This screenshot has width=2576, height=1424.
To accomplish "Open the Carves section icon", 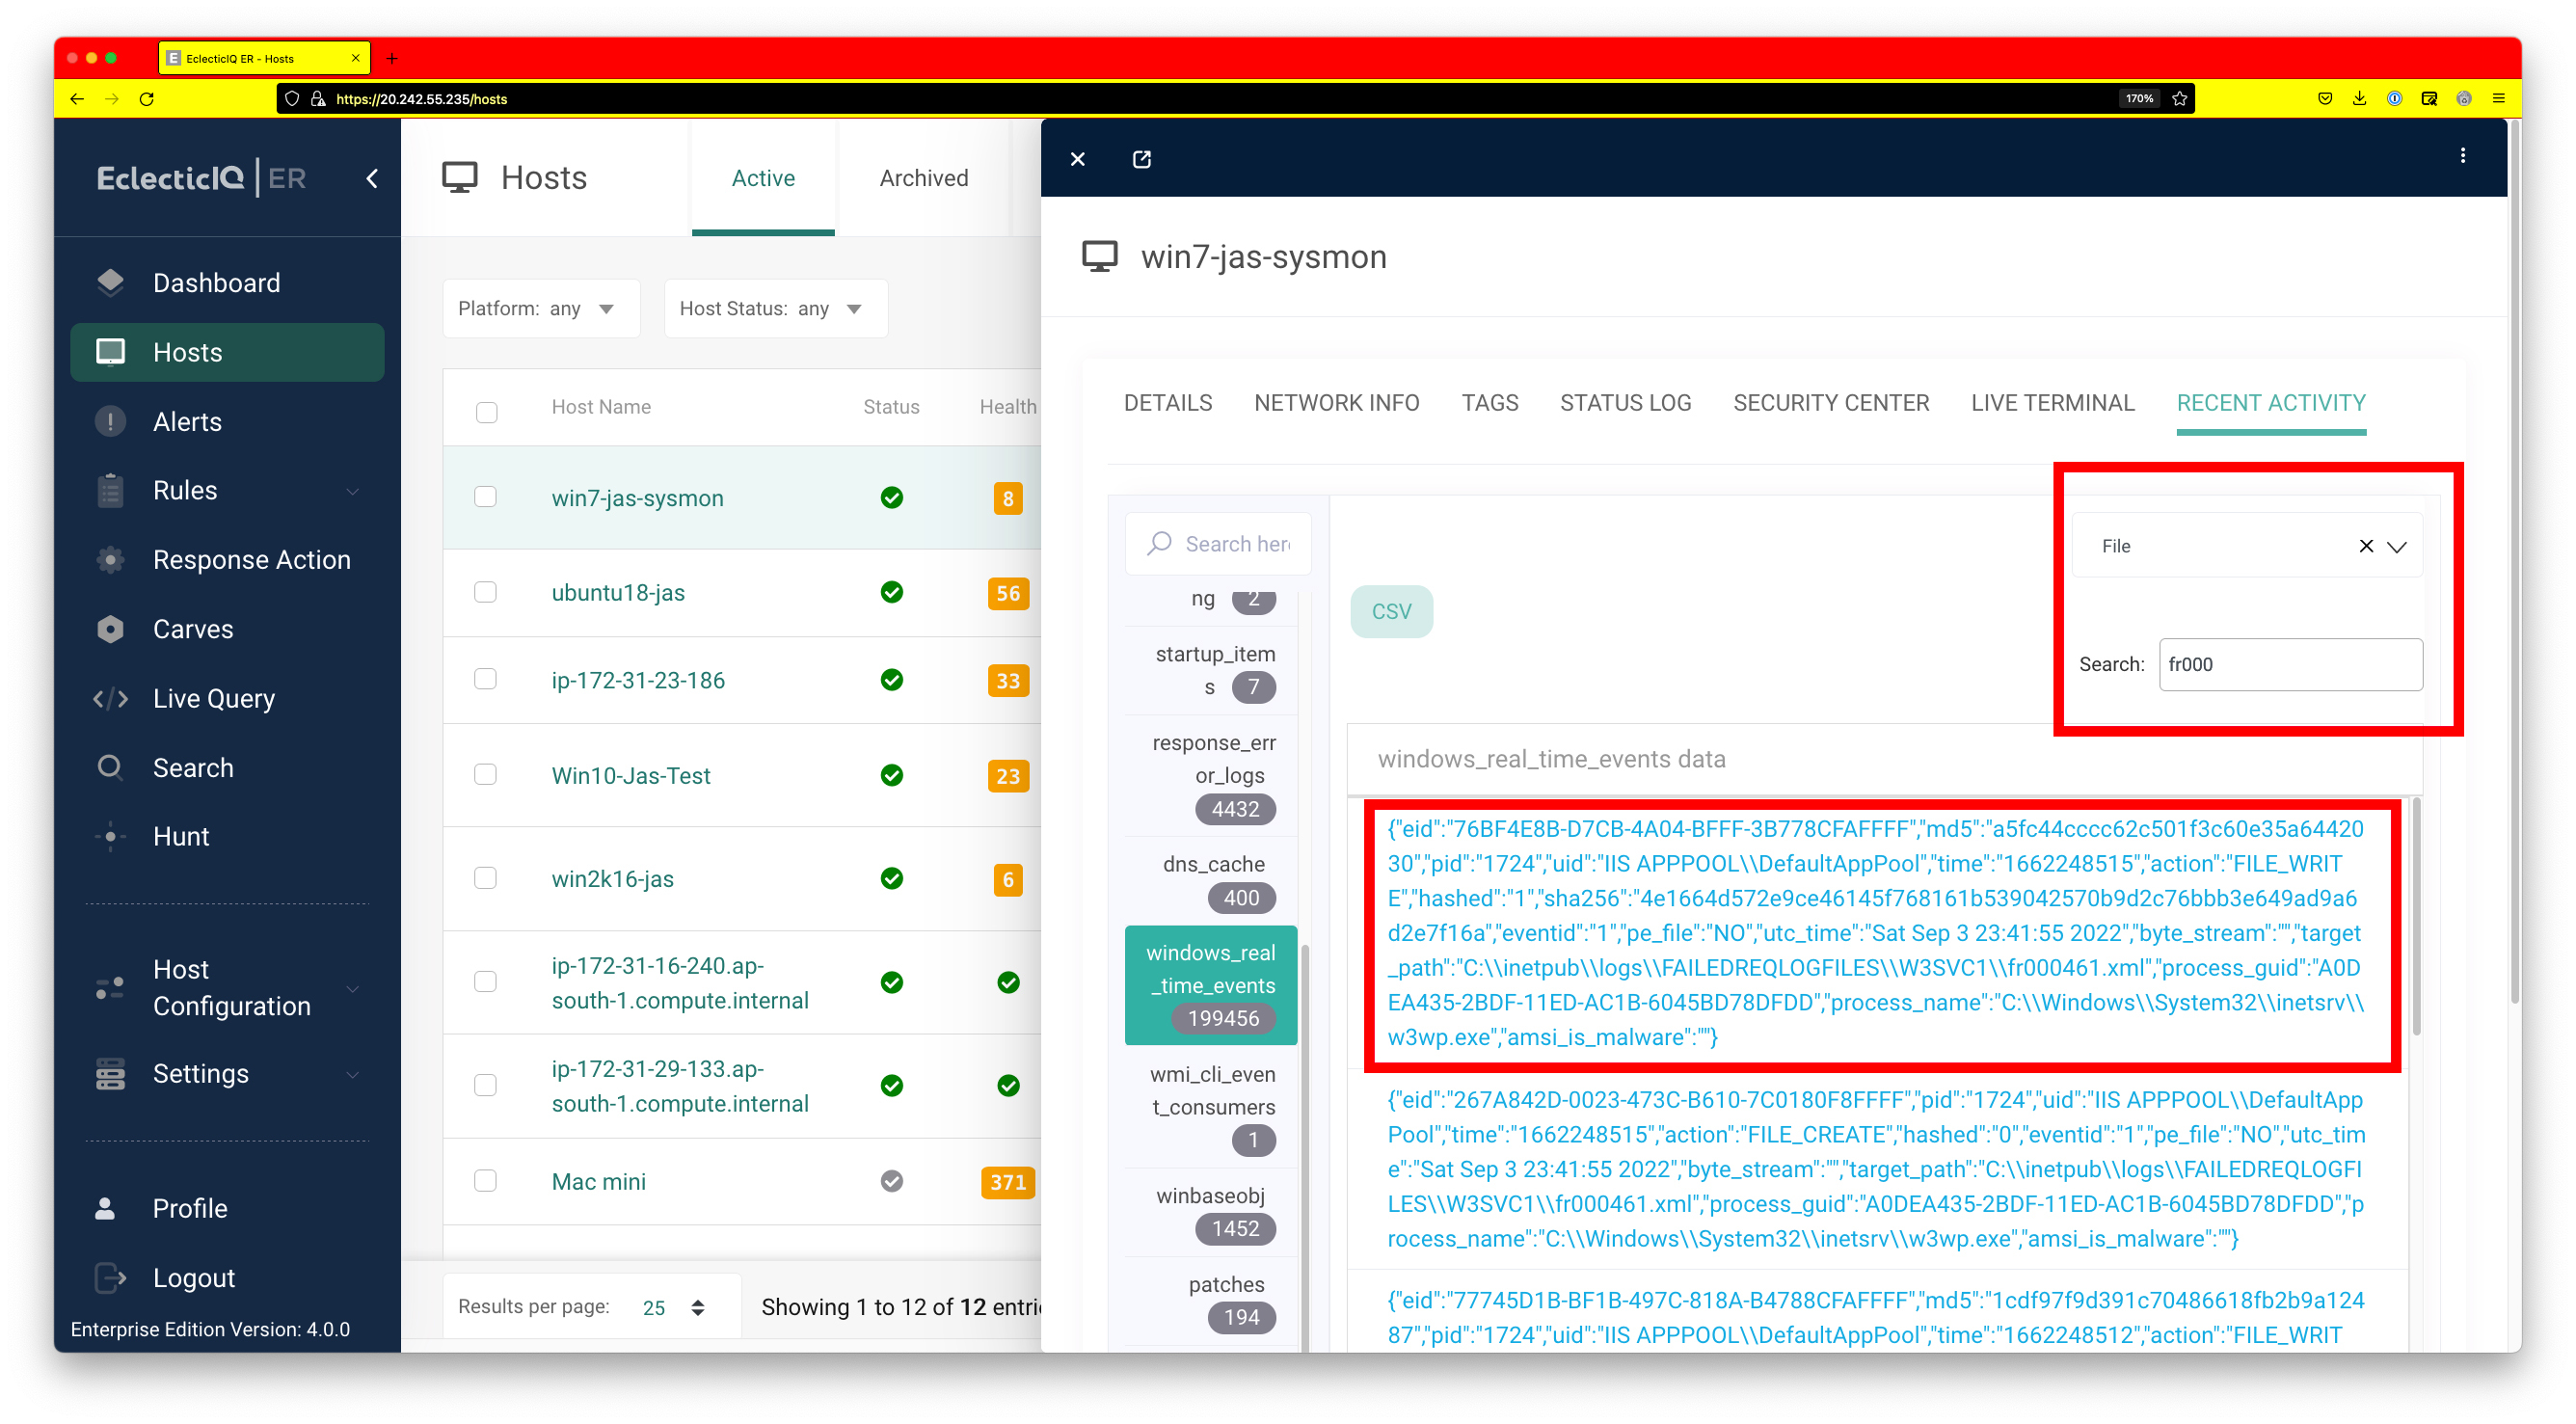I will click(110, 628).
